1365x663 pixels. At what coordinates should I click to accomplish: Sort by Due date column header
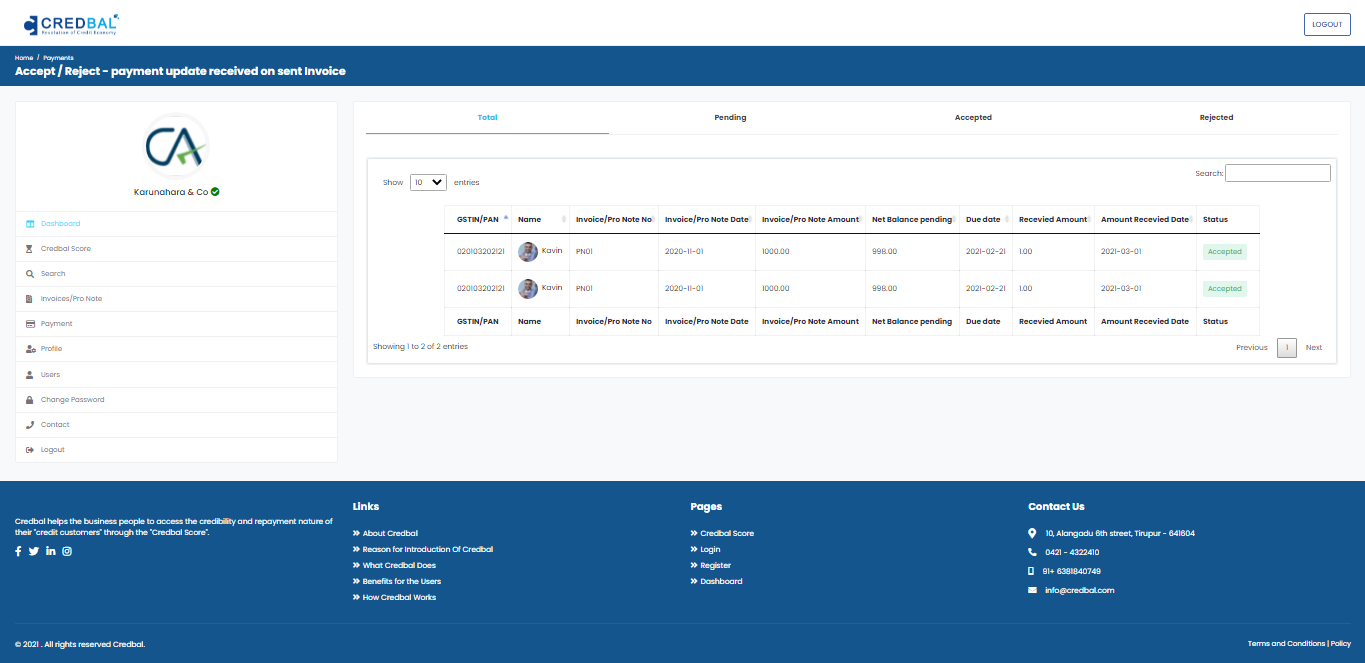tap(986, 219)
